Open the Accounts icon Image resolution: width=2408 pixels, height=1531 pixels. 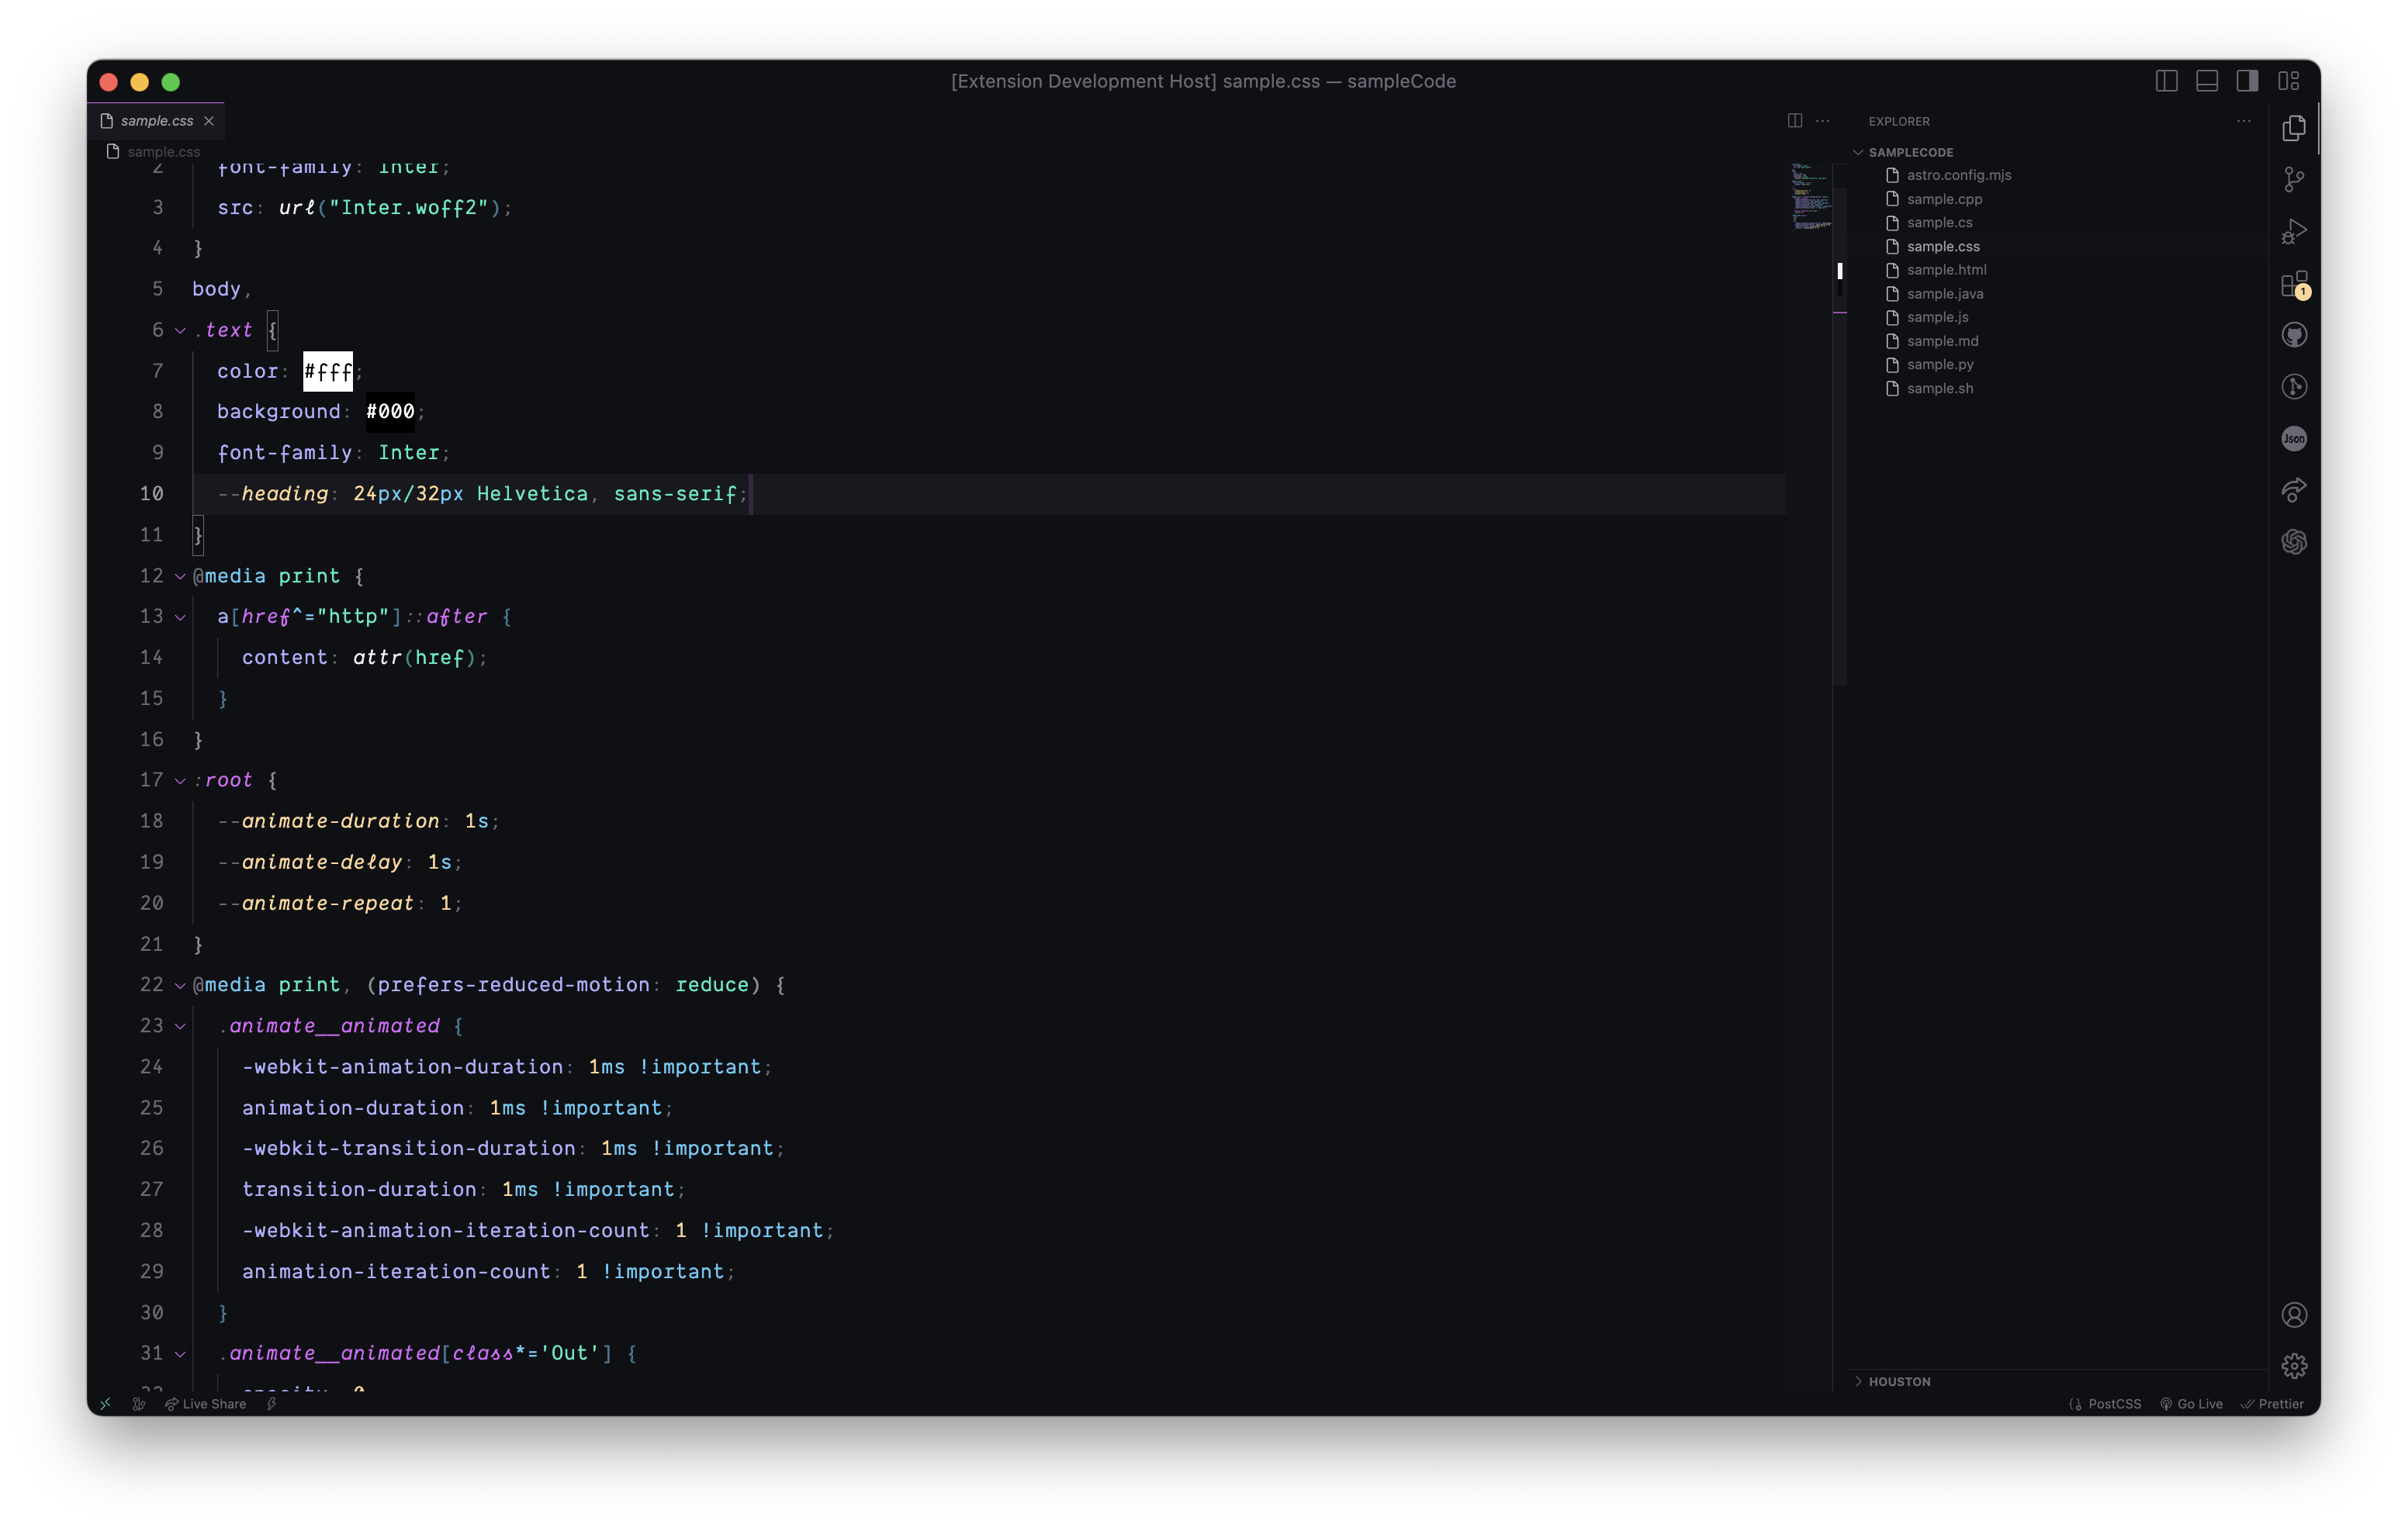tap(2294, 1314)
